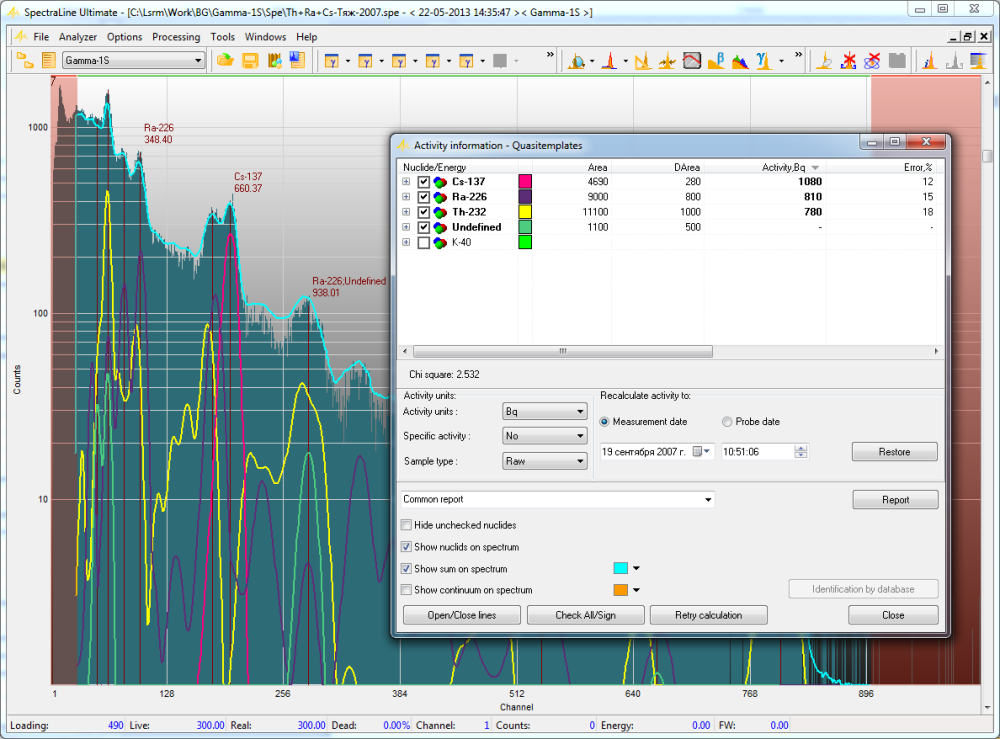Click the beta spectrum toolbar icon
Screen dimensions: 1000x739
point(716,61)
